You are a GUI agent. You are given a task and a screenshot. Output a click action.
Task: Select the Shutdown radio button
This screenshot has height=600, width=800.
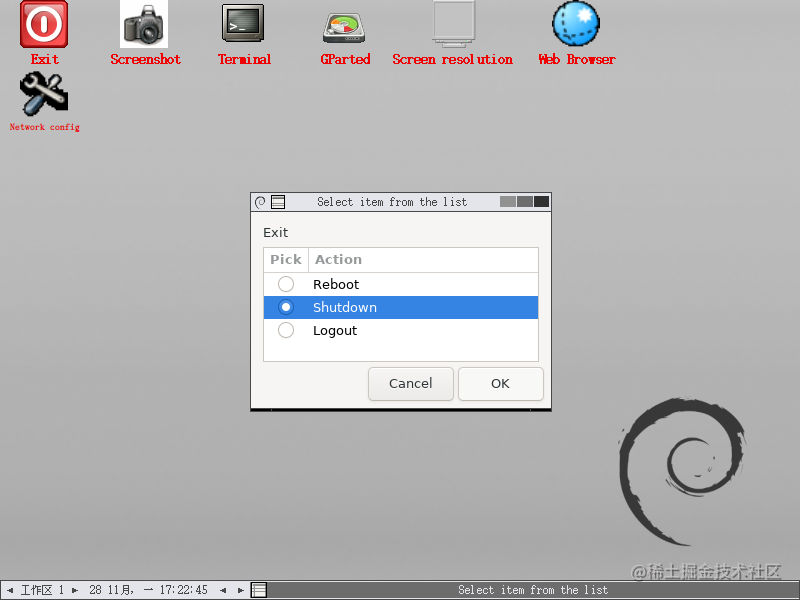pos(285,307)
